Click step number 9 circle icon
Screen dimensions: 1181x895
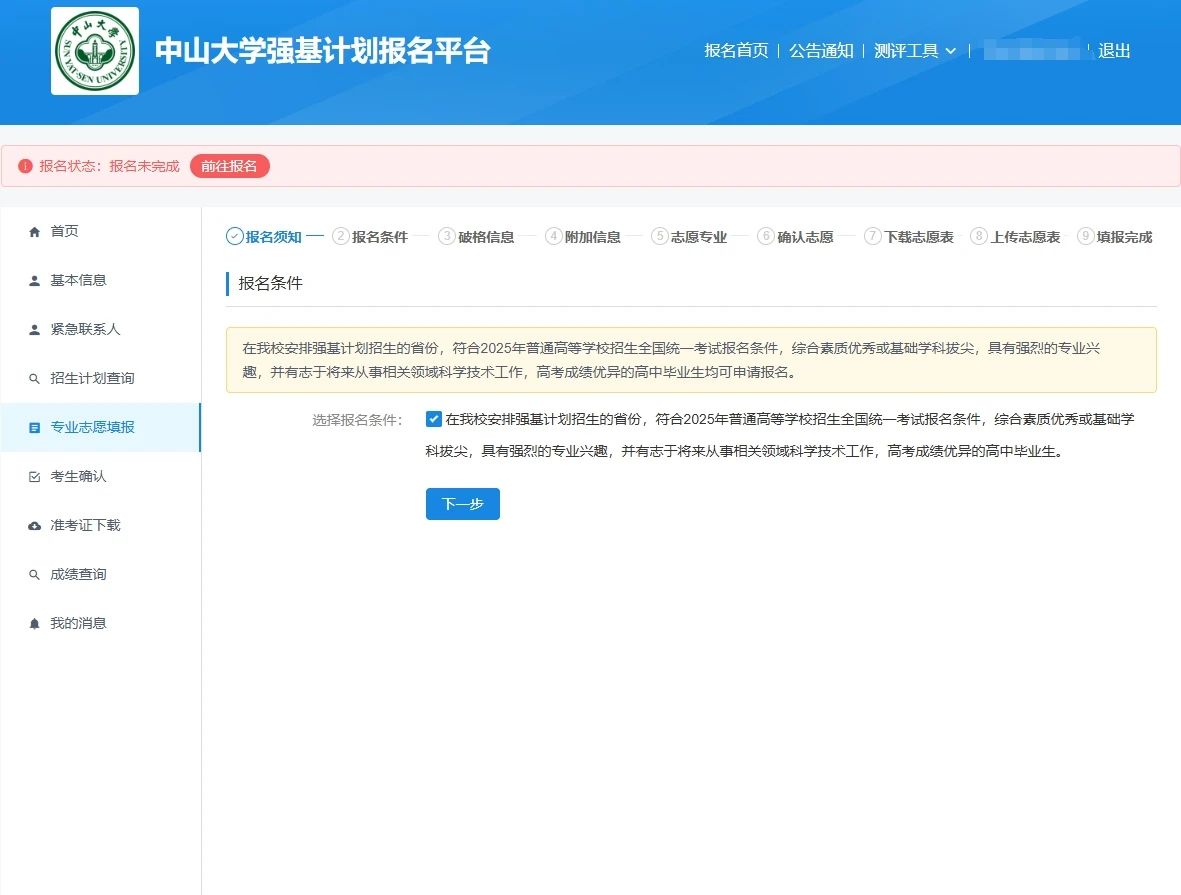(1085, 237)
